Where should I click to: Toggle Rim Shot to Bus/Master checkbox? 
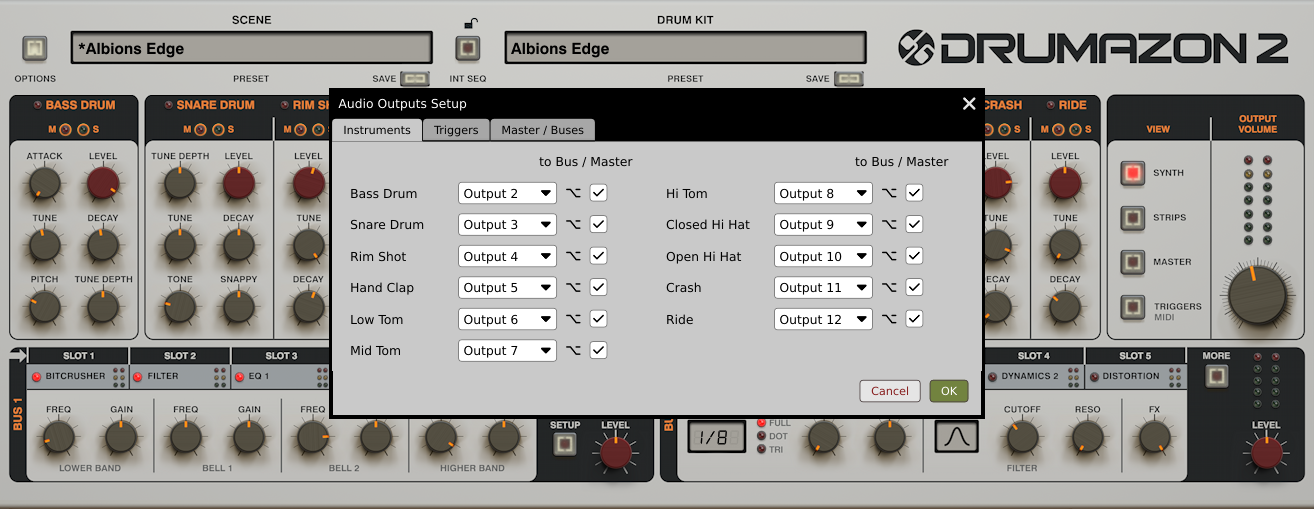[598, 256]
